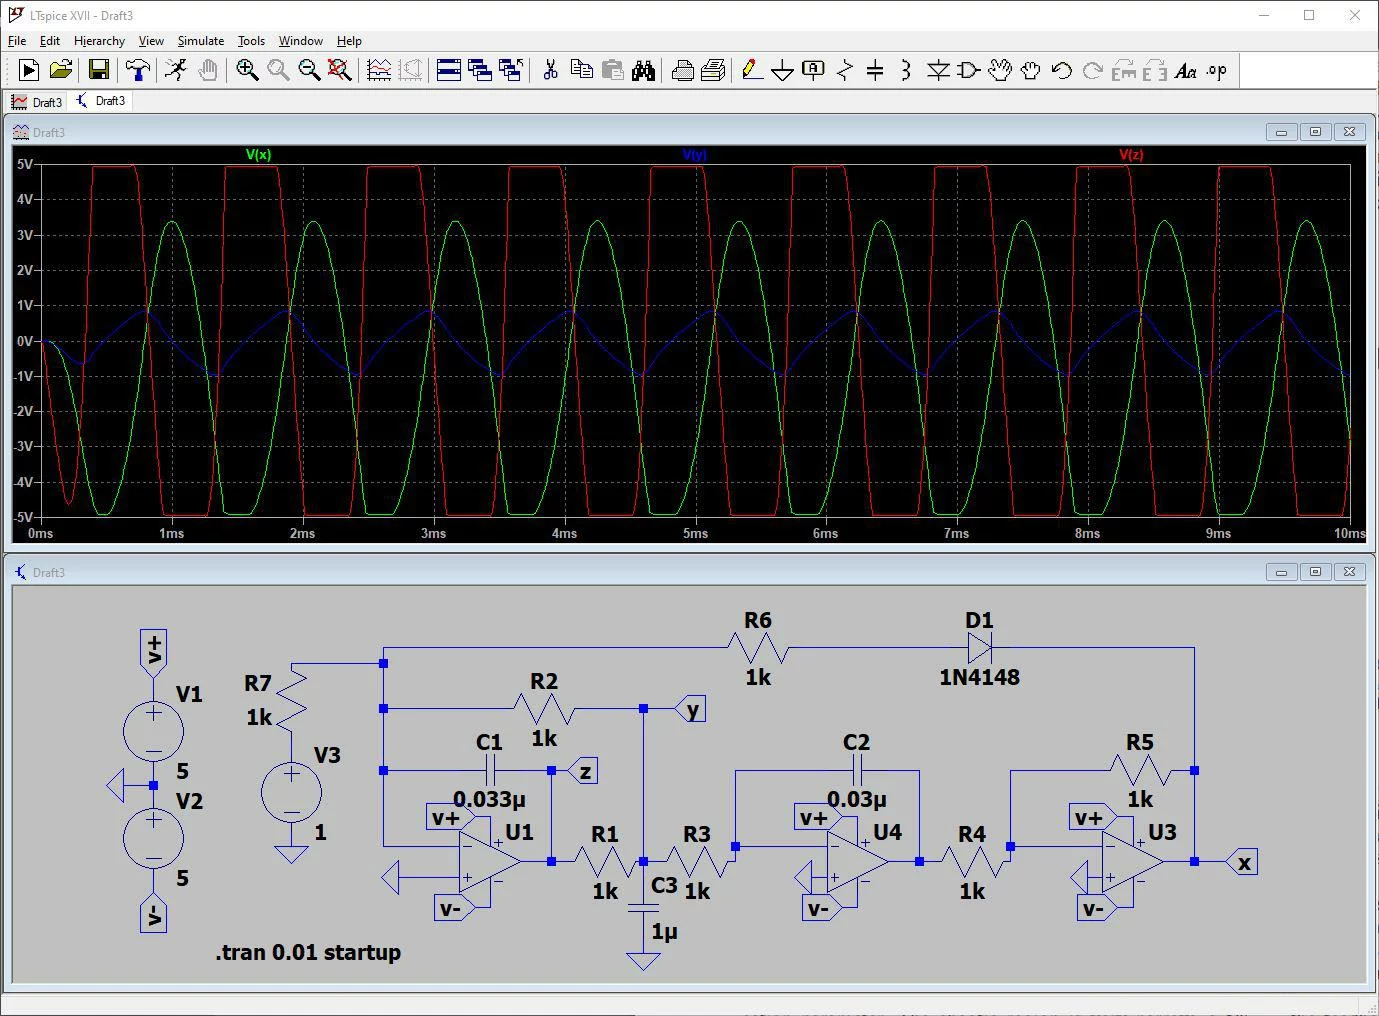
Task: Open Find with the binoculars icon
Action: (x=643, y=70)
